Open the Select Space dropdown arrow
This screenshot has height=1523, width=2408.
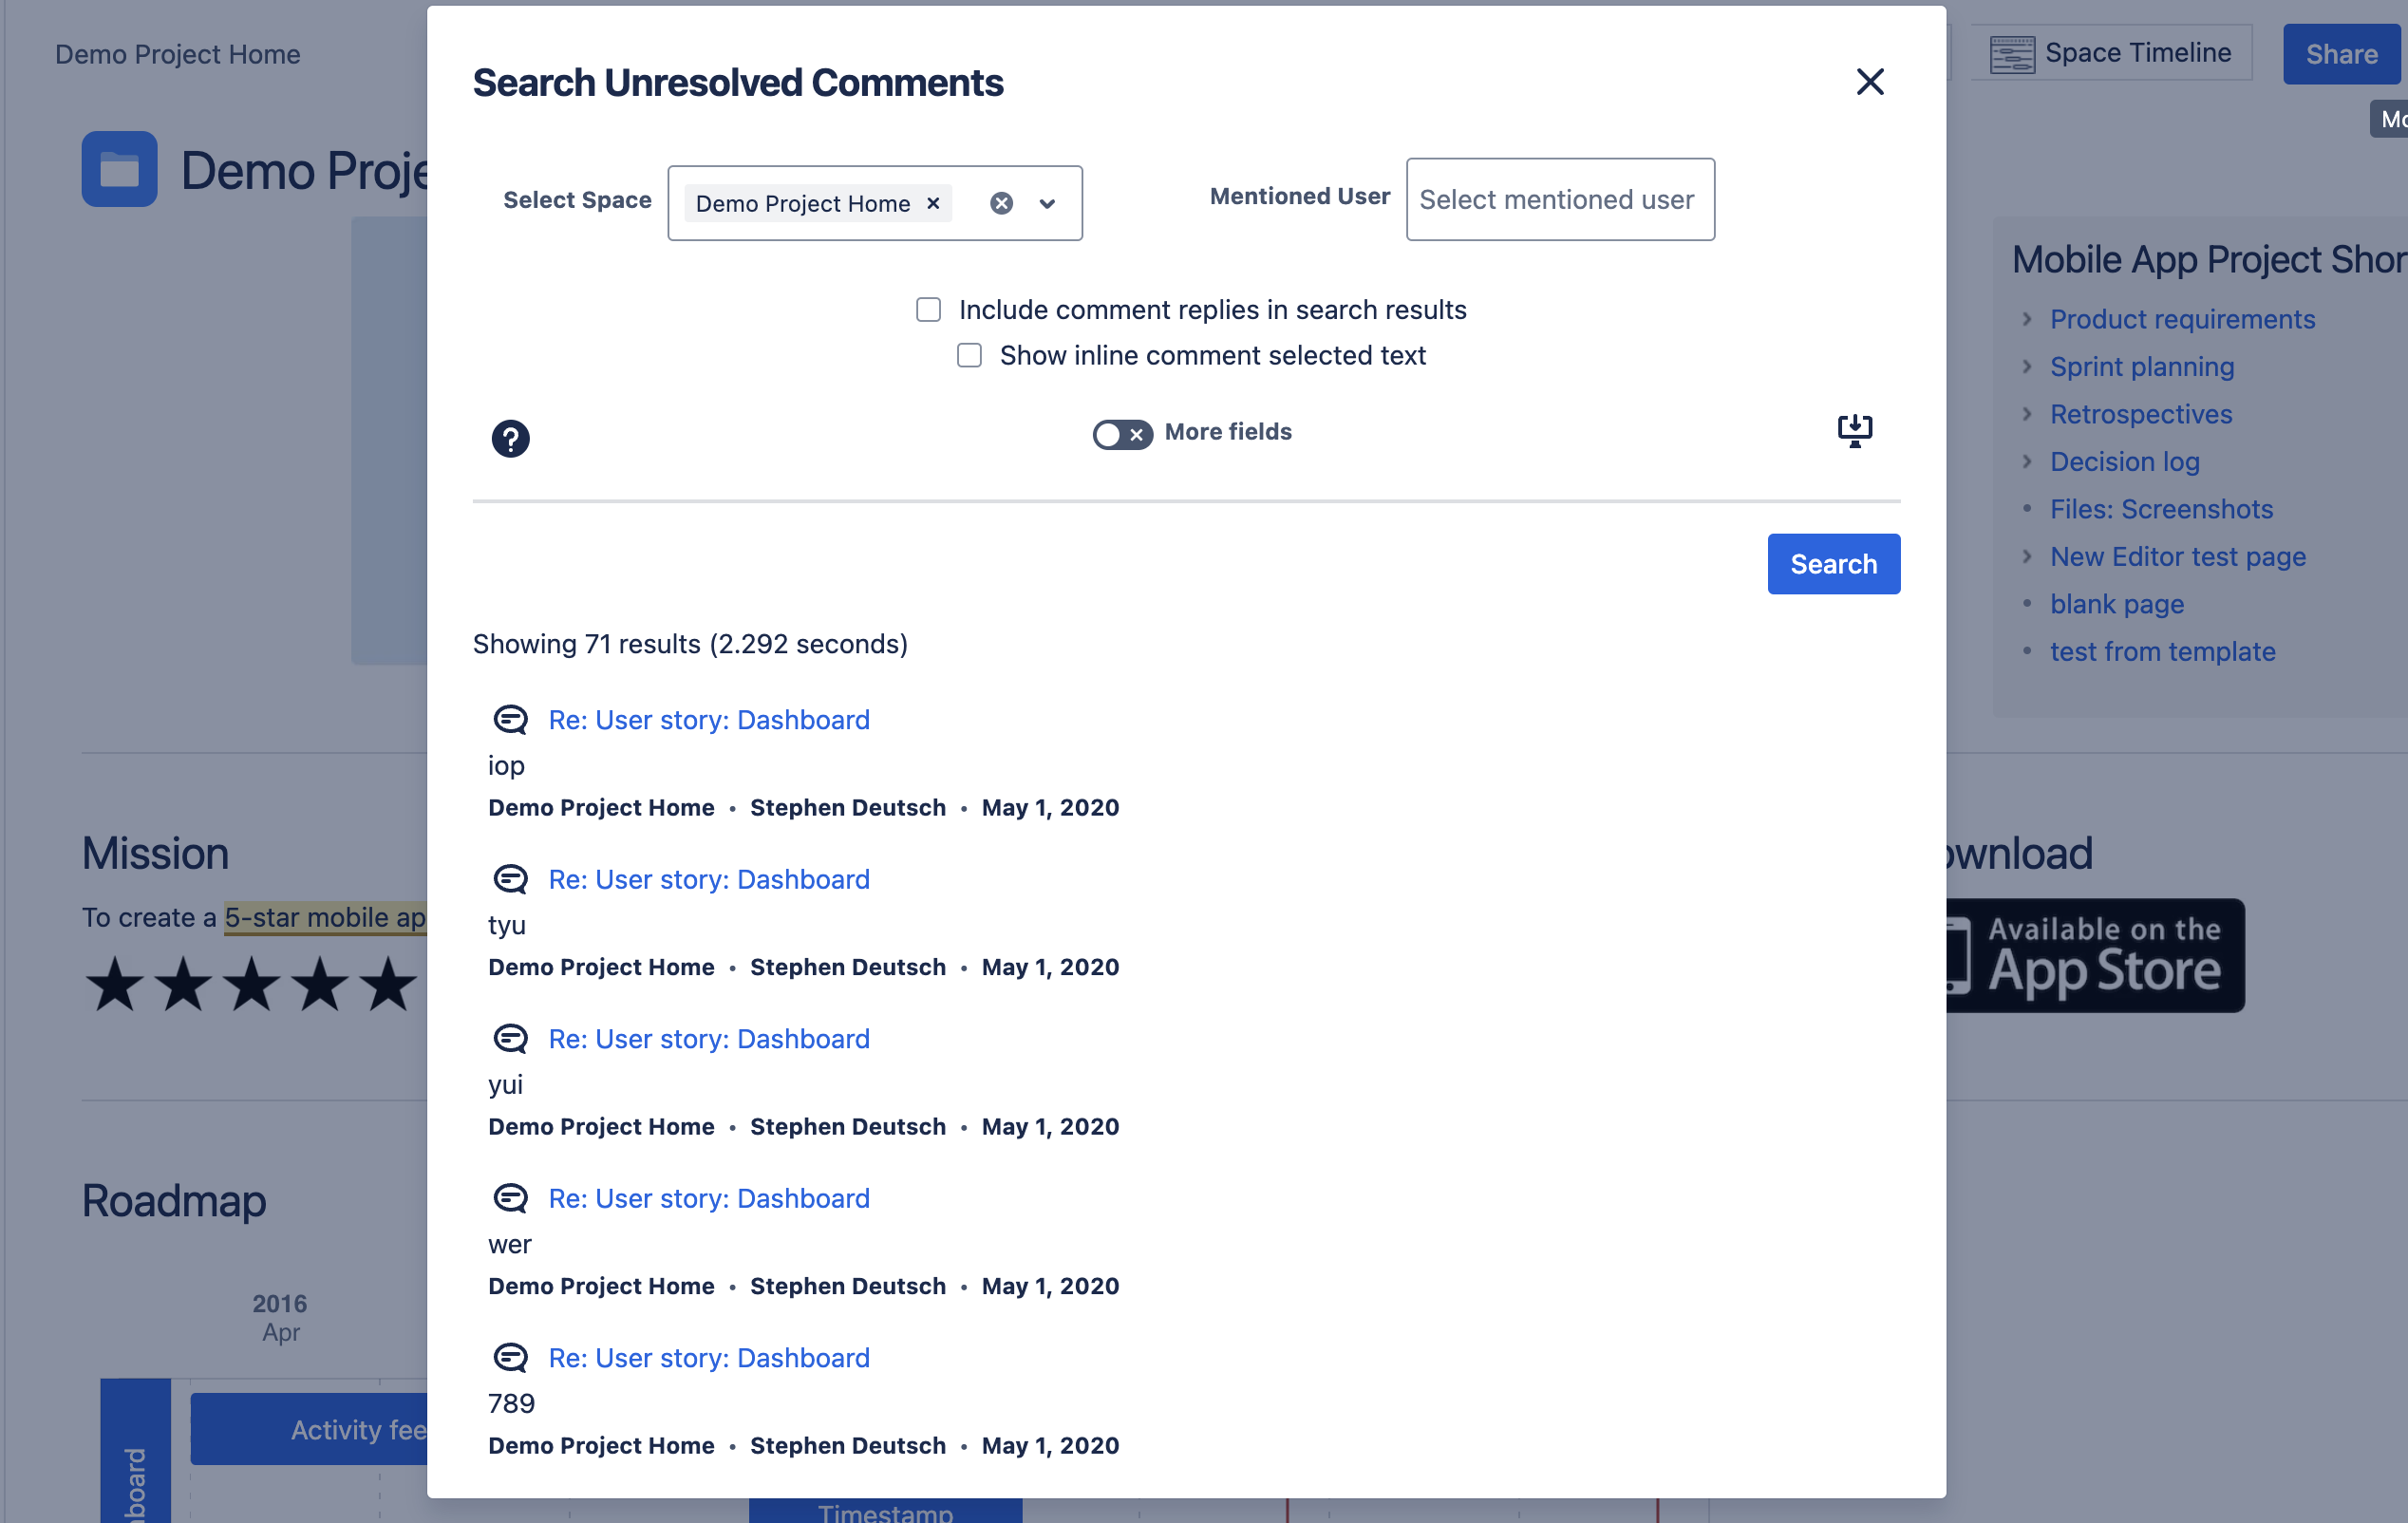1047,204
